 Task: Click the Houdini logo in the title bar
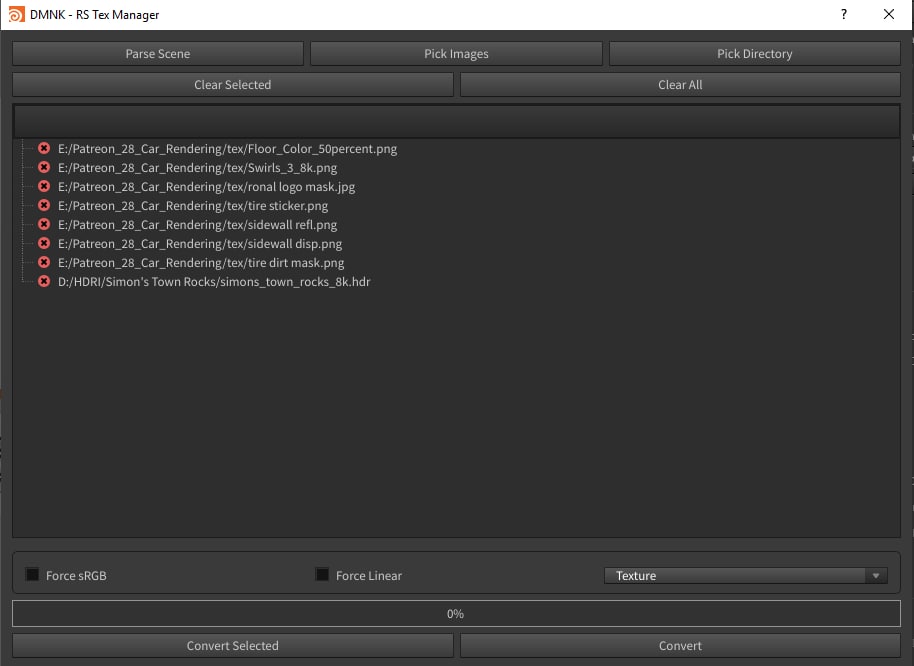click(x=16, y=15)
